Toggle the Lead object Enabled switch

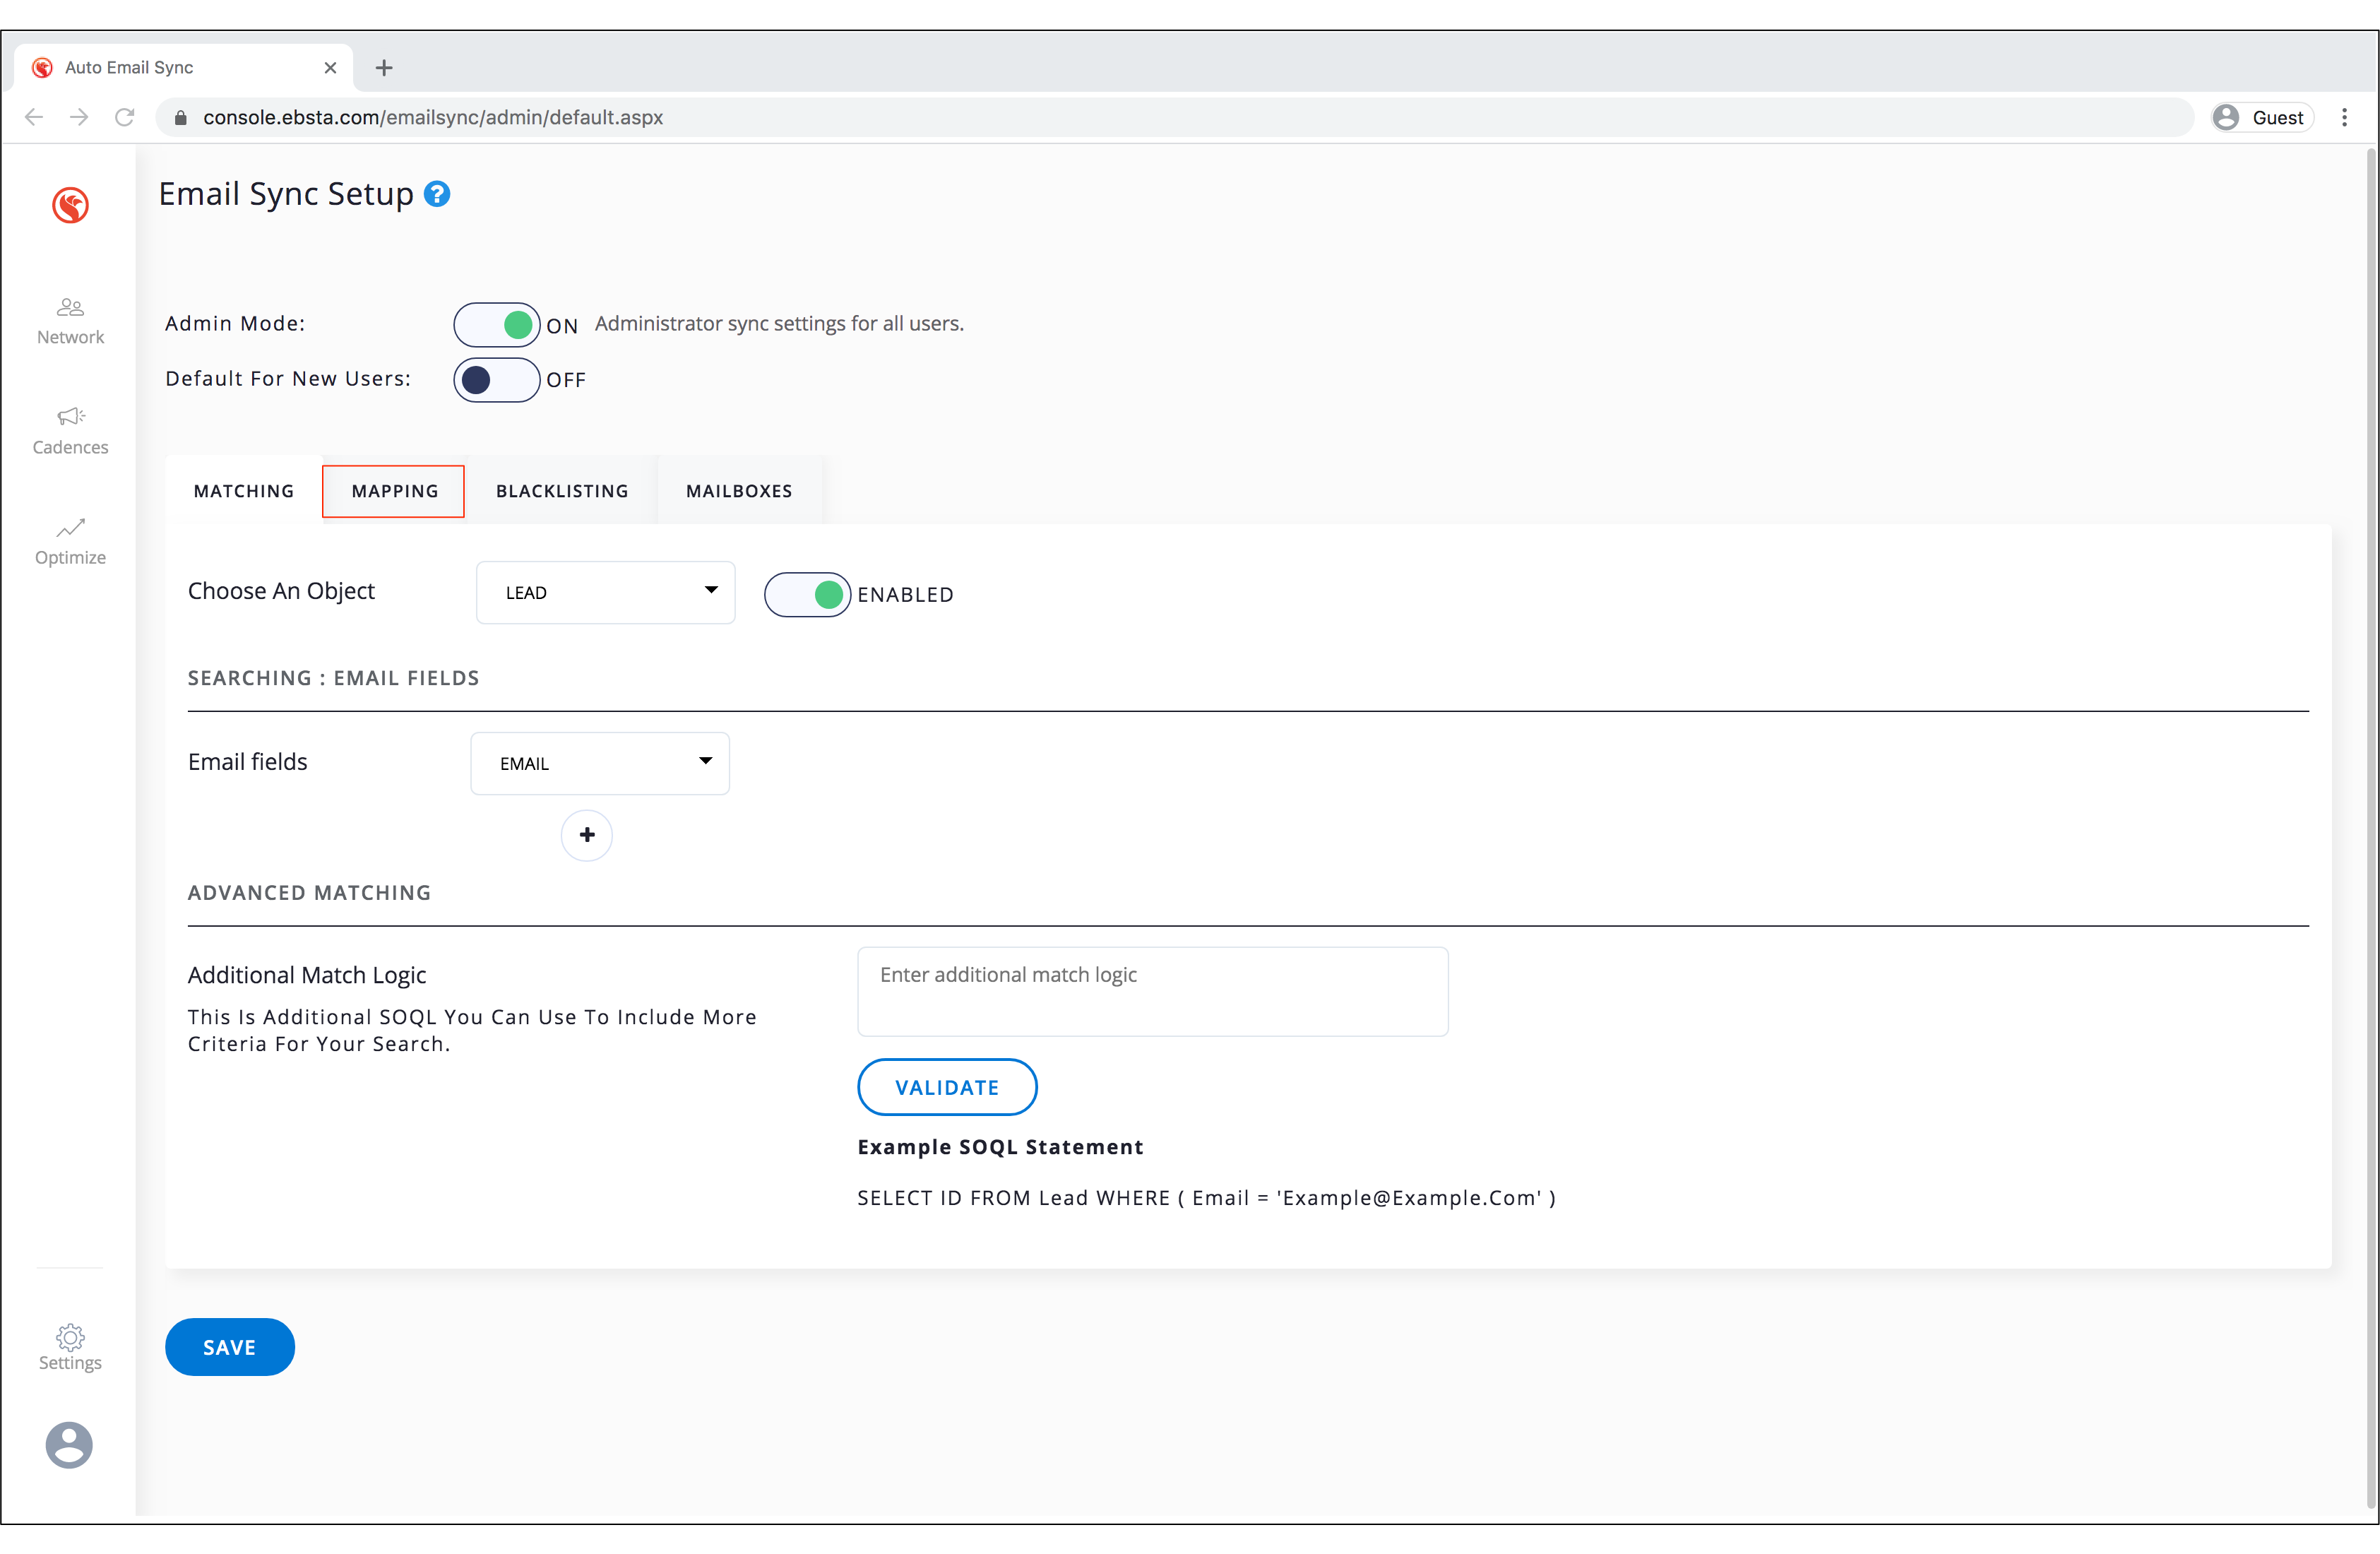click(807, 595)
